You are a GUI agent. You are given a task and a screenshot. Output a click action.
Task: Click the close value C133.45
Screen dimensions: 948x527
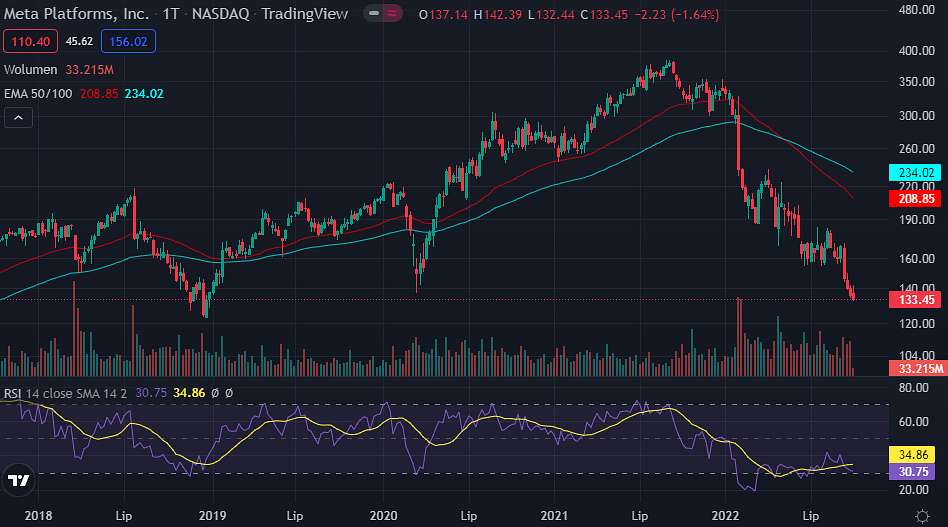pos(604,15)
